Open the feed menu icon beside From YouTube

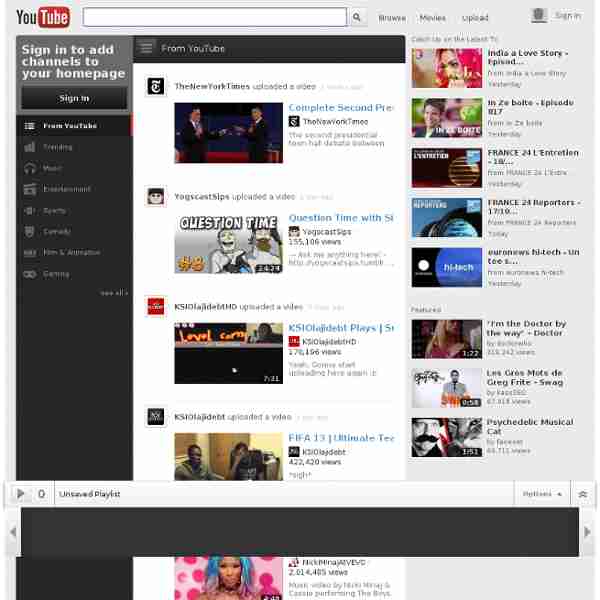pyautogui.click(x=147, y=48)
